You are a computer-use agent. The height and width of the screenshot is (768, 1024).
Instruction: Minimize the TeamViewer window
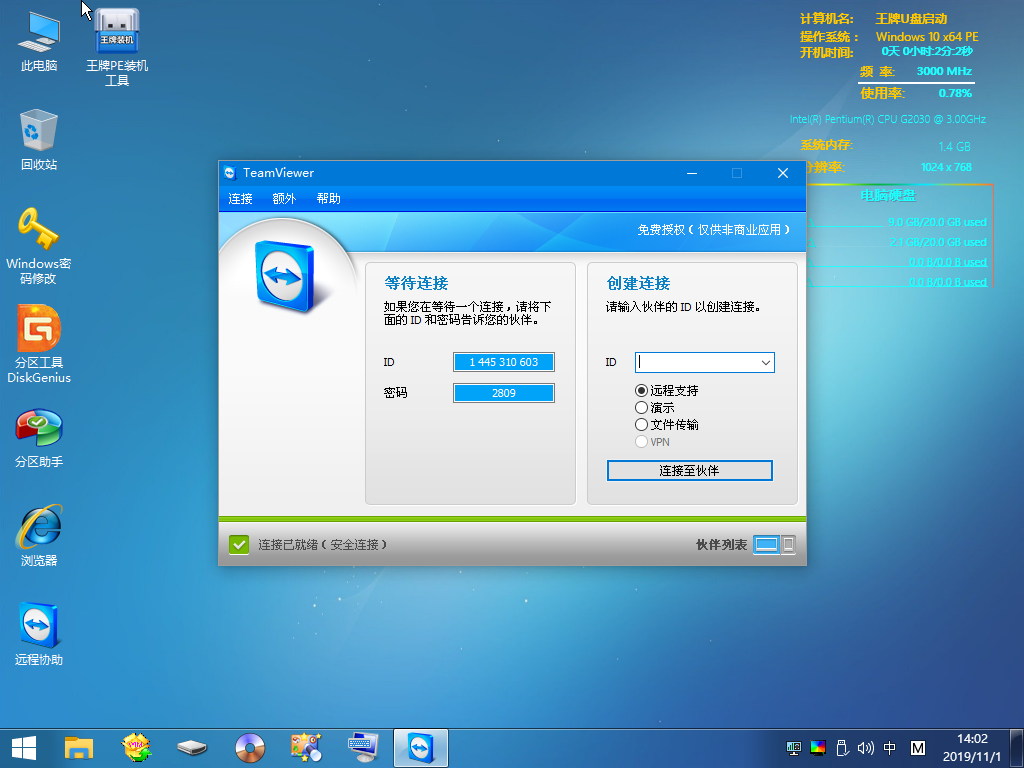[692, 173]
